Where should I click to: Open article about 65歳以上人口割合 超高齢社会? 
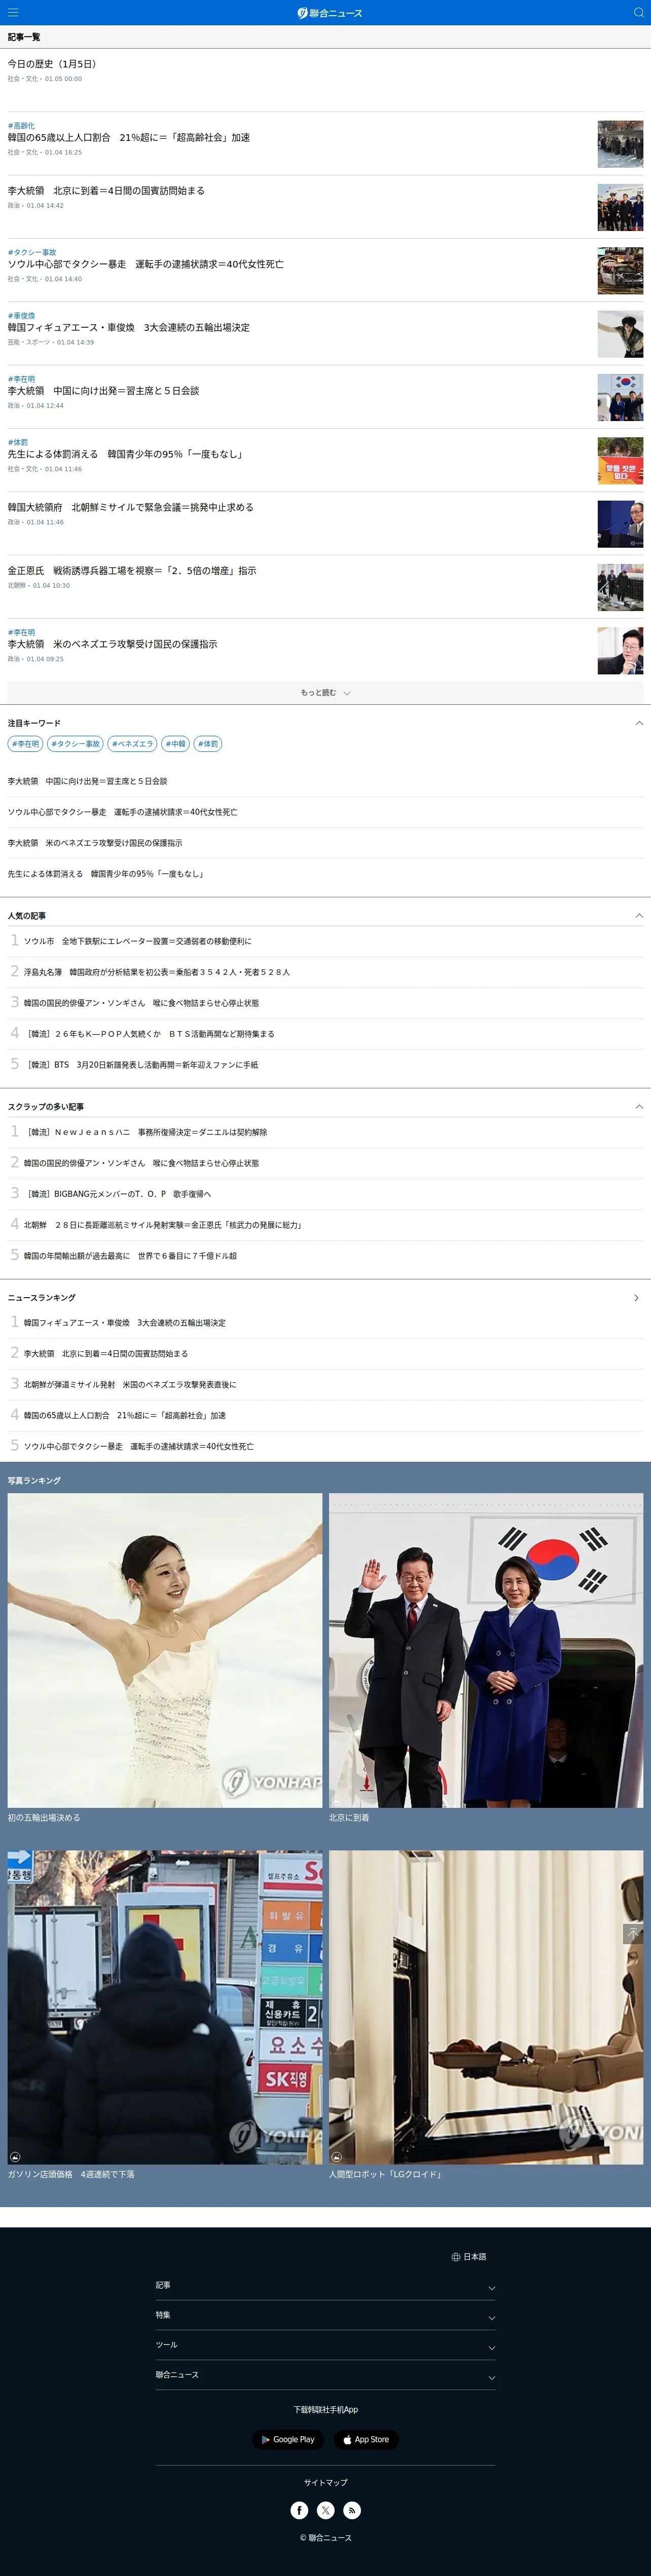click(129, 138)
